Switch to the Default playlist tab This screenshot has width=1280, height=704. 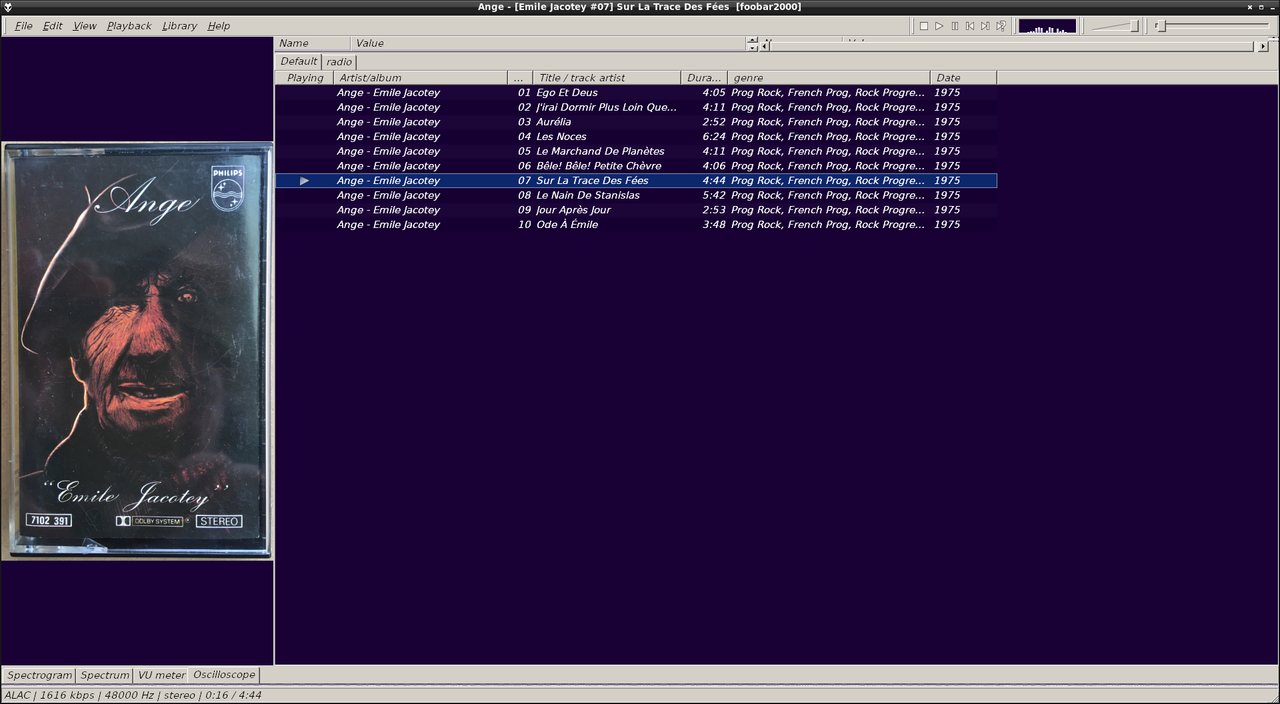click(299, 62)
